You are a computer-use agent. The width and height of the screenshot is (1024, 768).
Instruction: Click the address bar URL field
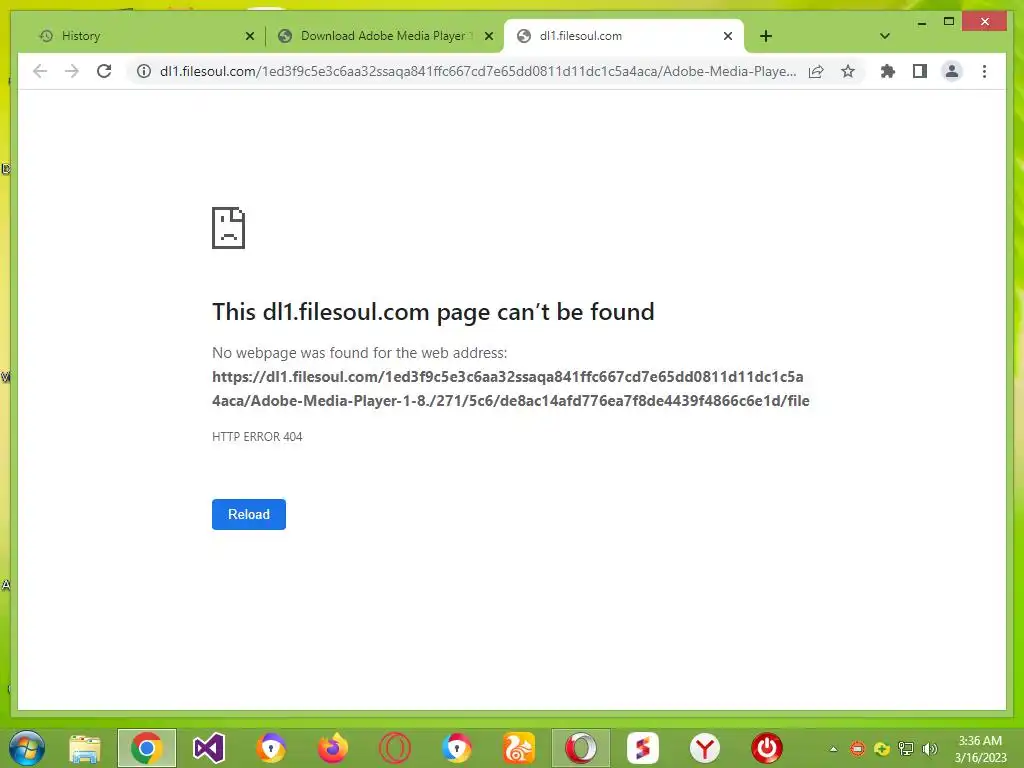point(477,71)
